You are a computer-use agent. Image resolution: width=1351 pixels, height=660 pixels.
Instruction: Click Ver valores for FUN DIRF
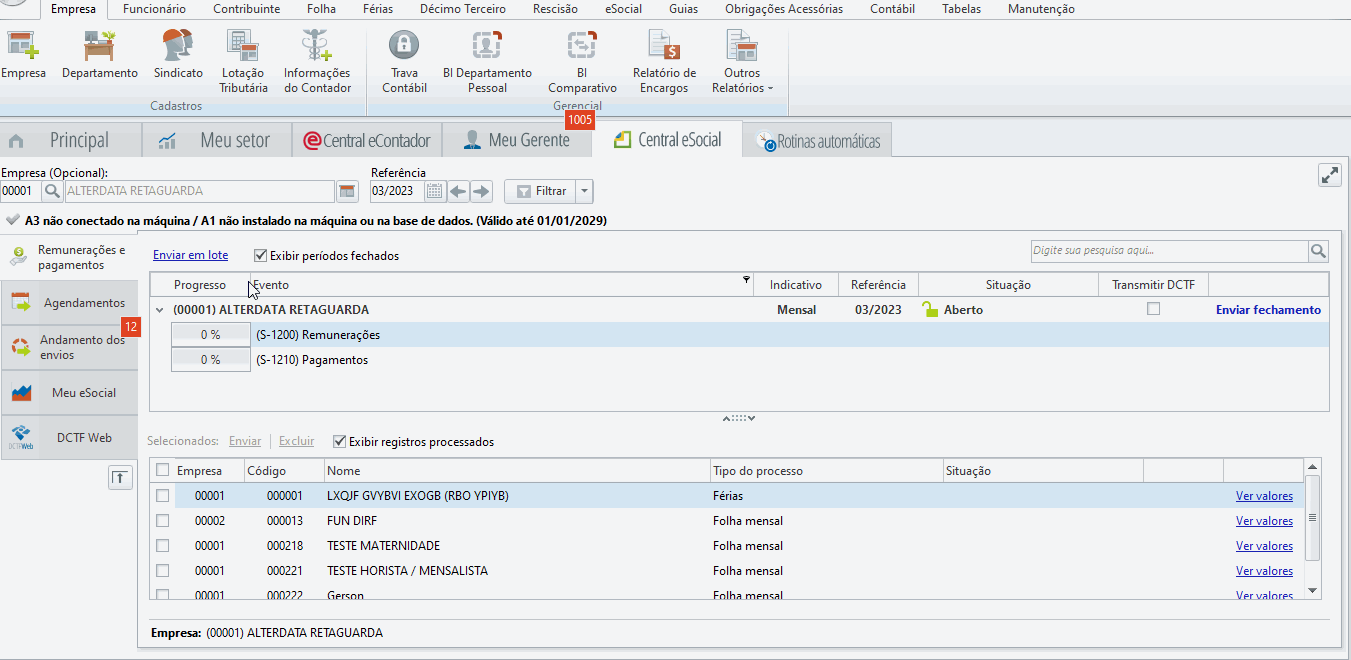pyautogui.click(x=1264, y=521)
